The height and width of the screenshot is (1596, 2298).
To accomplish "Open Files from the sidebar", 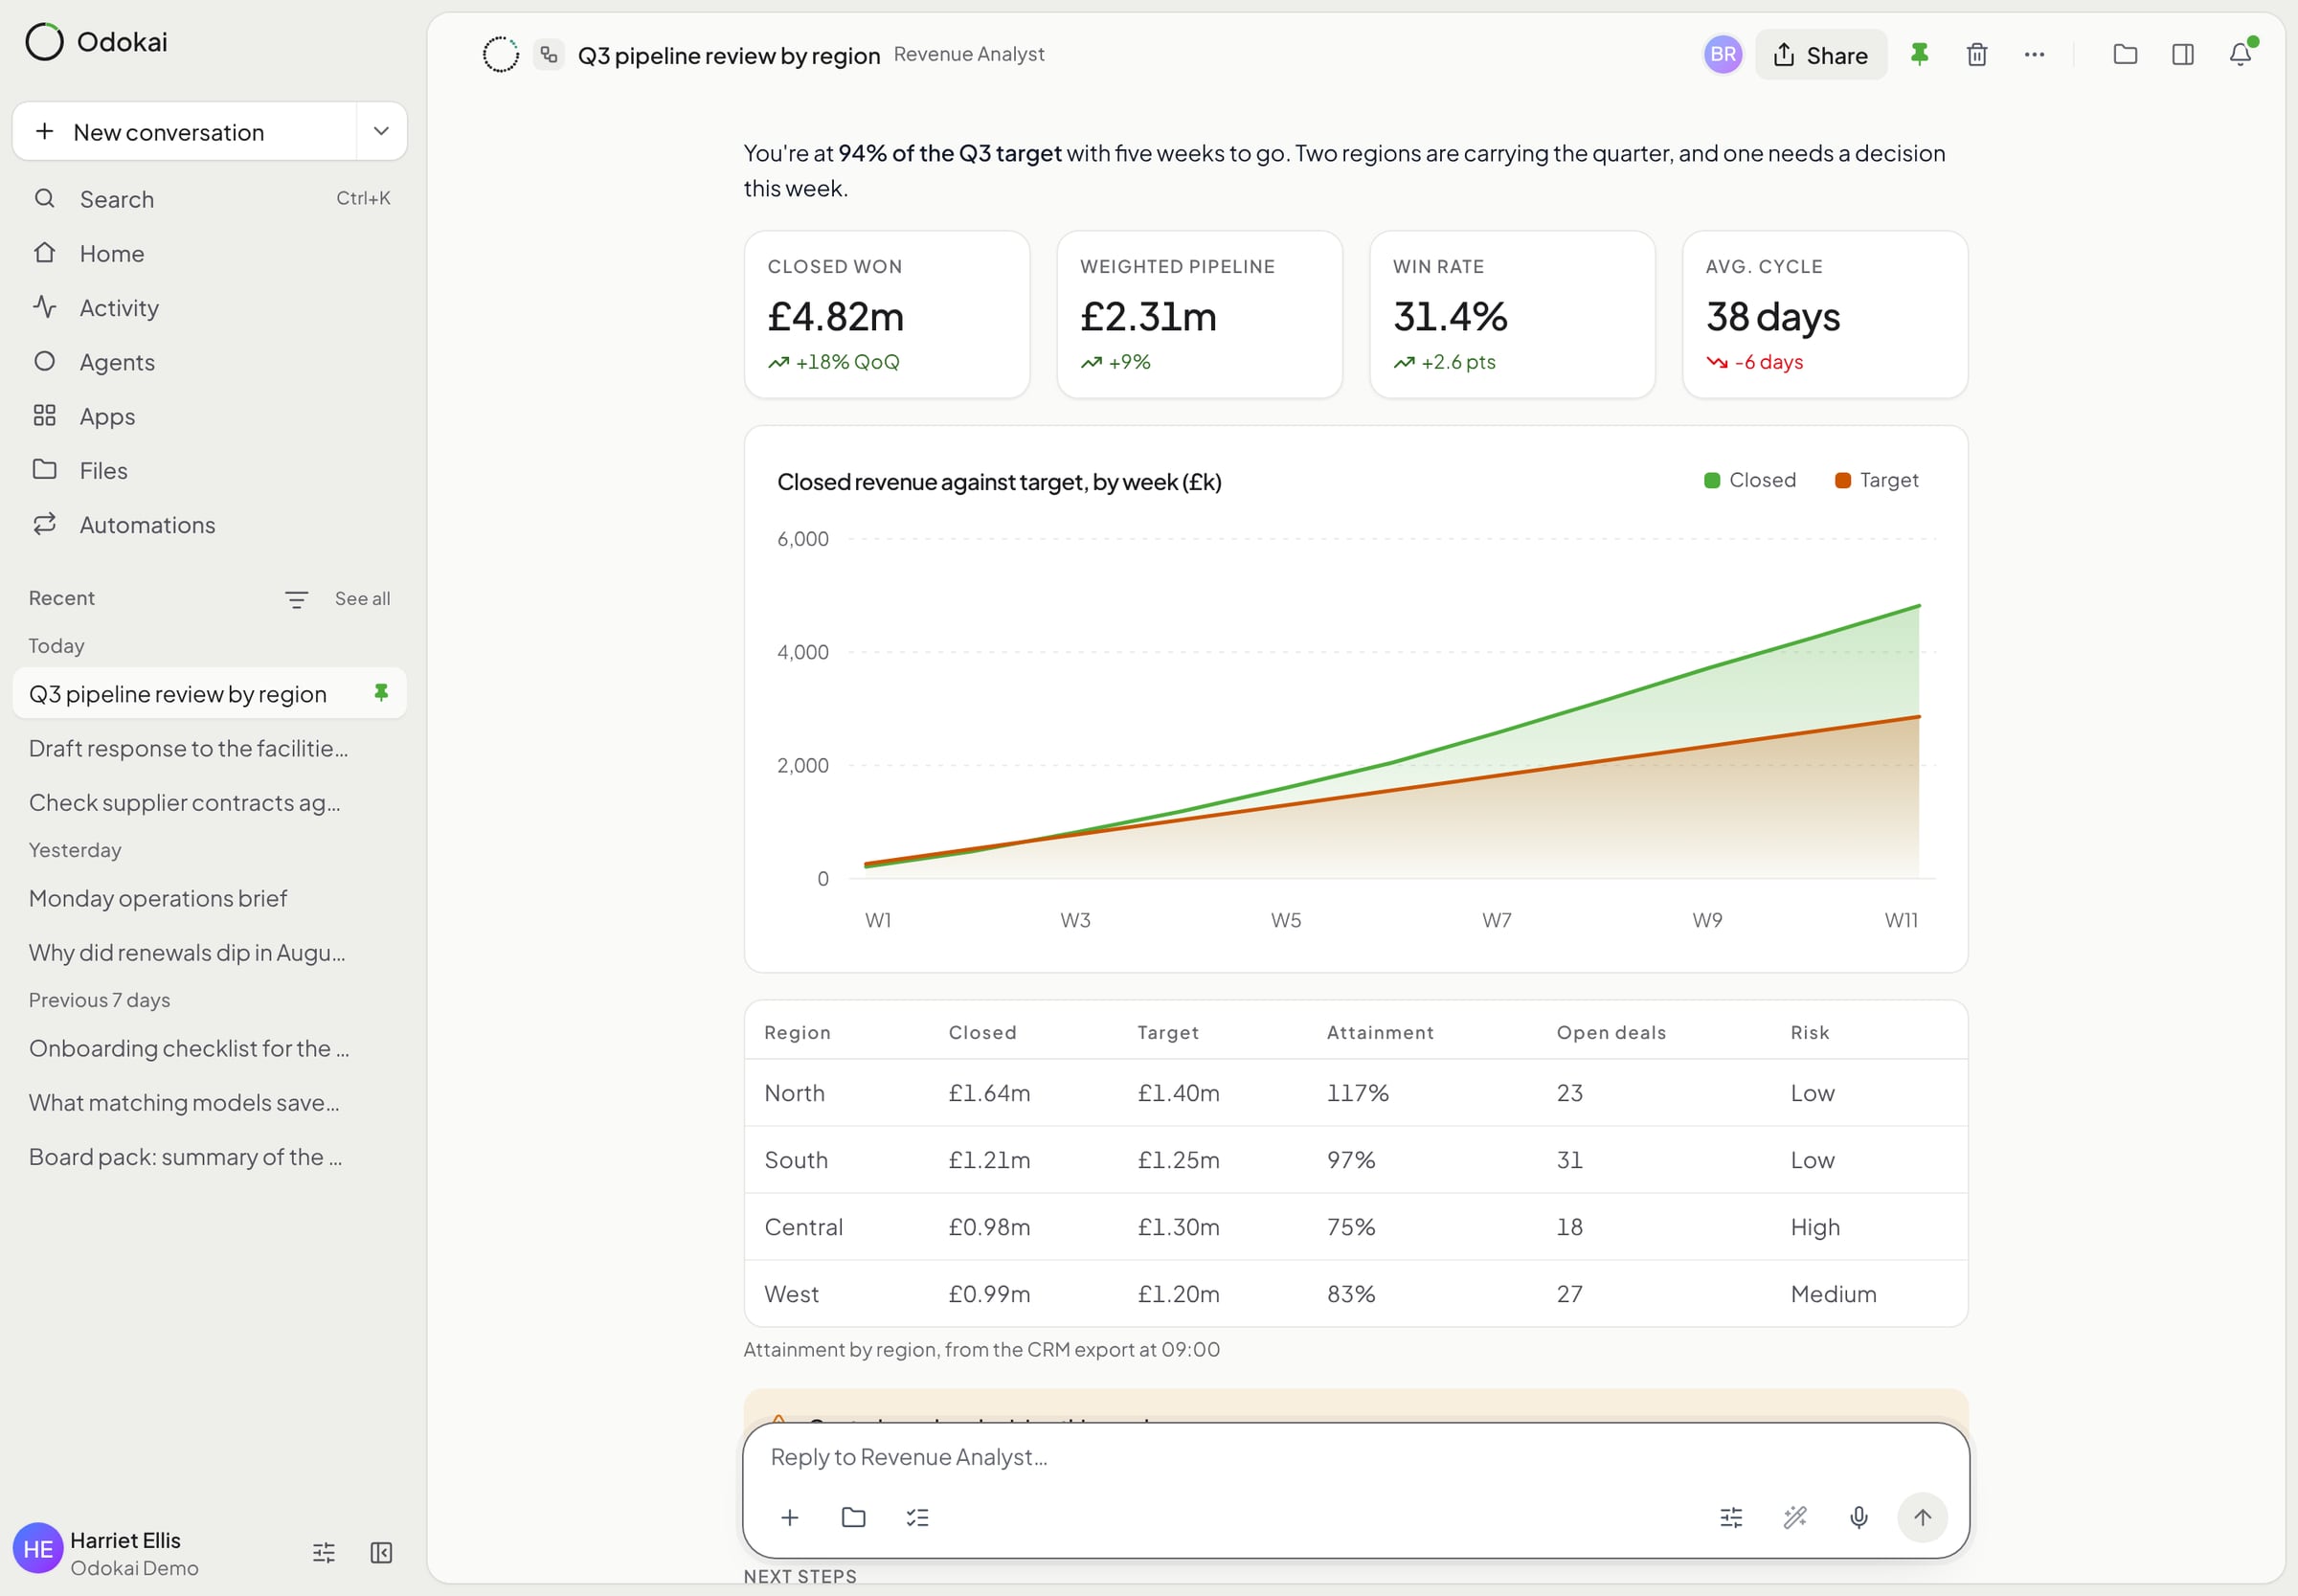I will pos(210,470).
